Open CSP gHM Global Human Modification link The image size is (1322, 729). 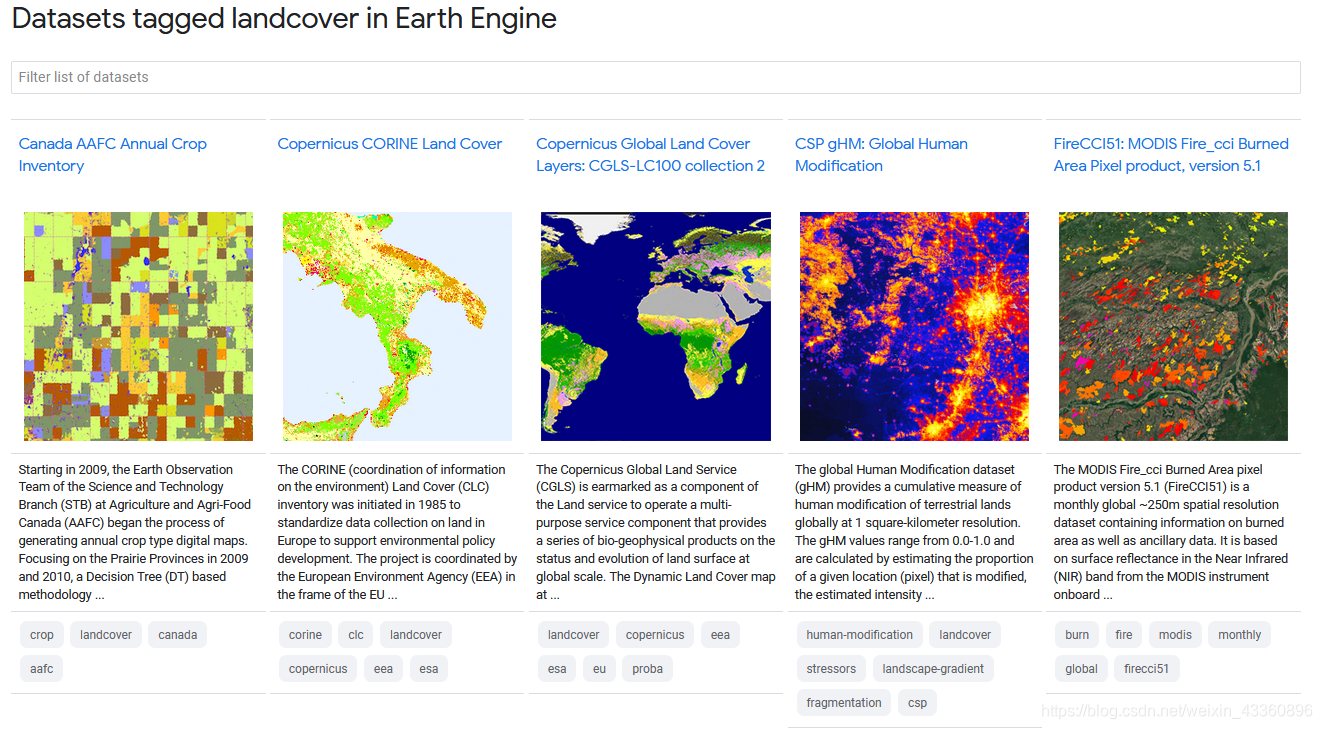click(881, 155)
